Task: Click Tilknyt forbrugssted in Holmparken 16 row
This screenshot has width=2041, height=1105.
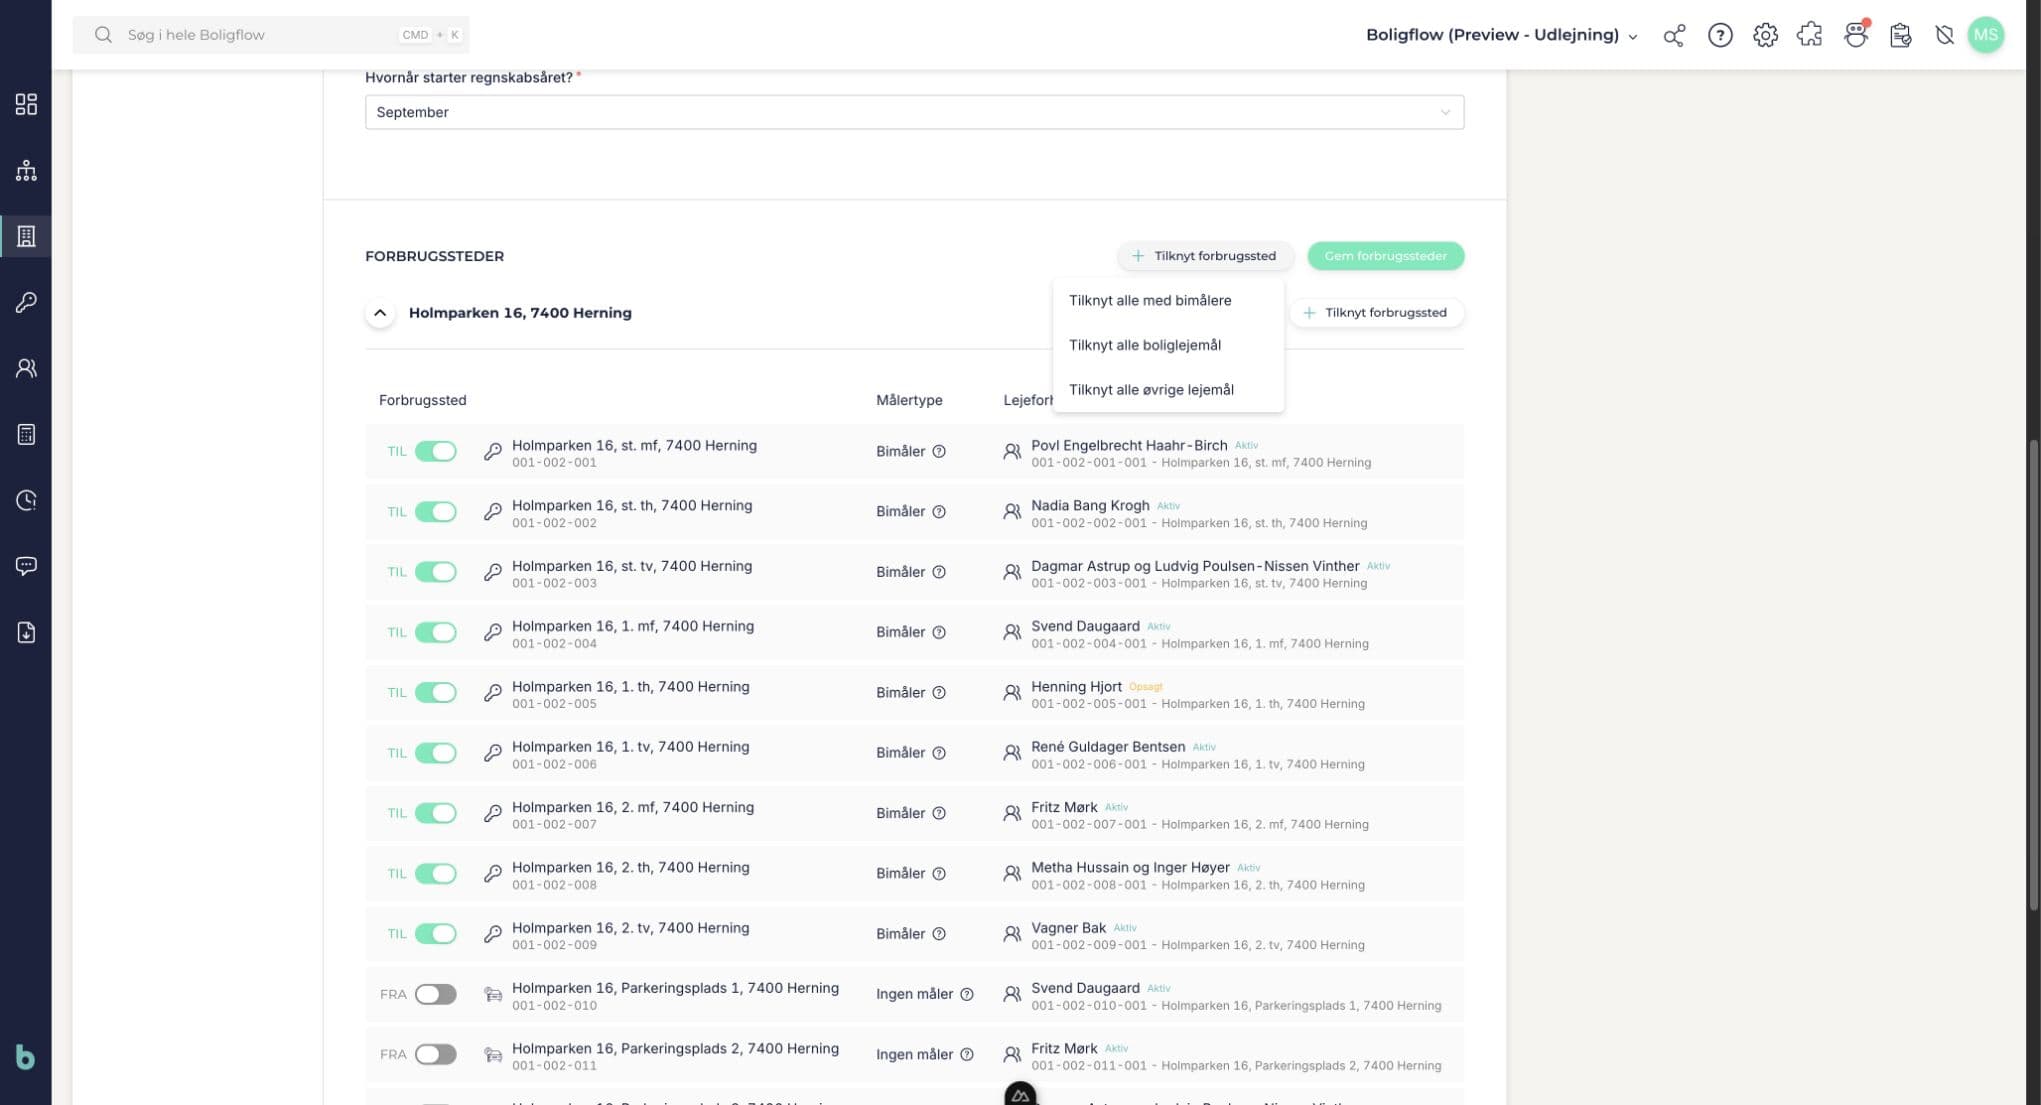Action: tap(1376, 312)
